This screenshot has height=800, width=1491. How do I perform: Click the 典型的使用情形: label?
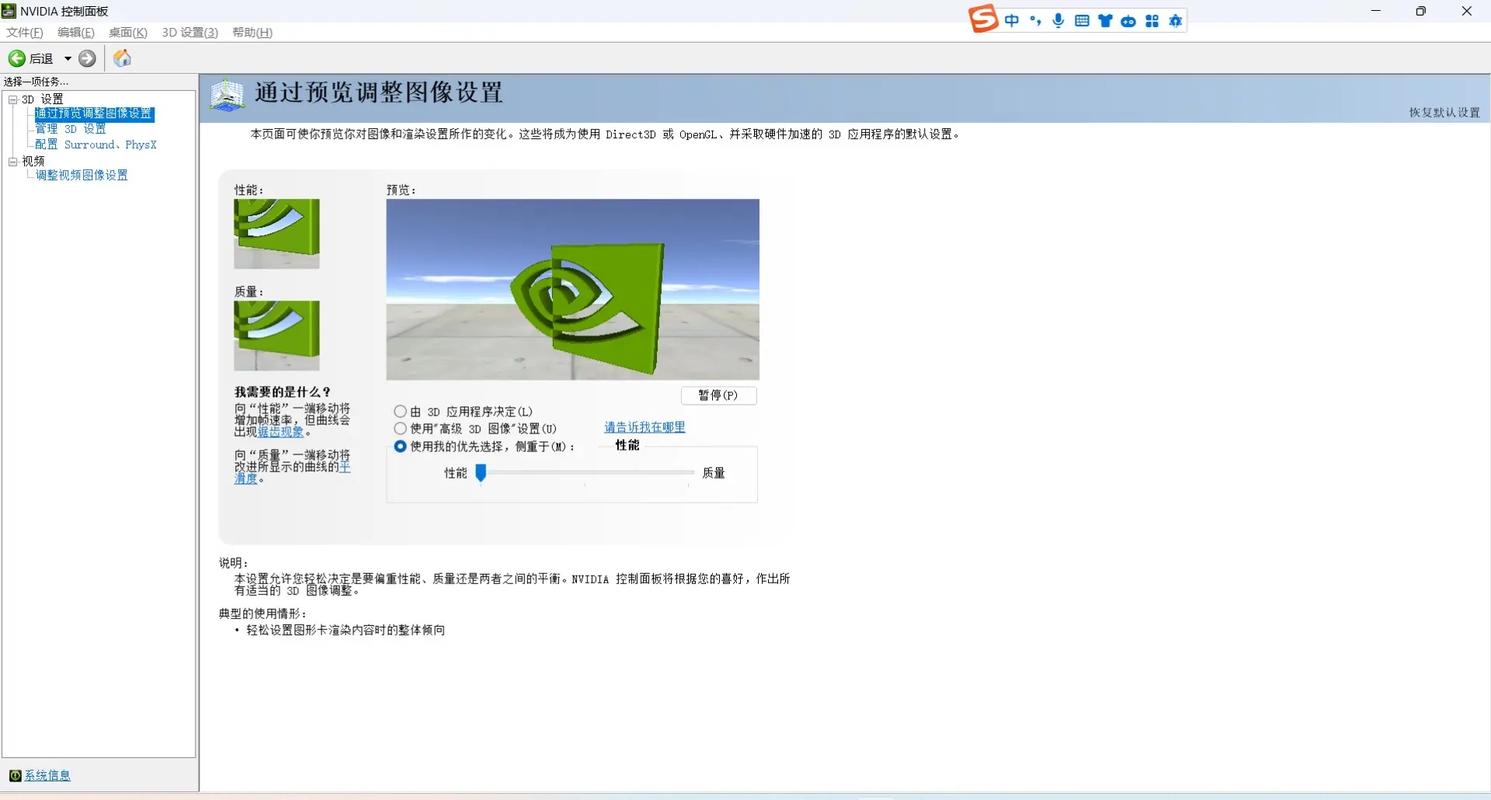263,613
